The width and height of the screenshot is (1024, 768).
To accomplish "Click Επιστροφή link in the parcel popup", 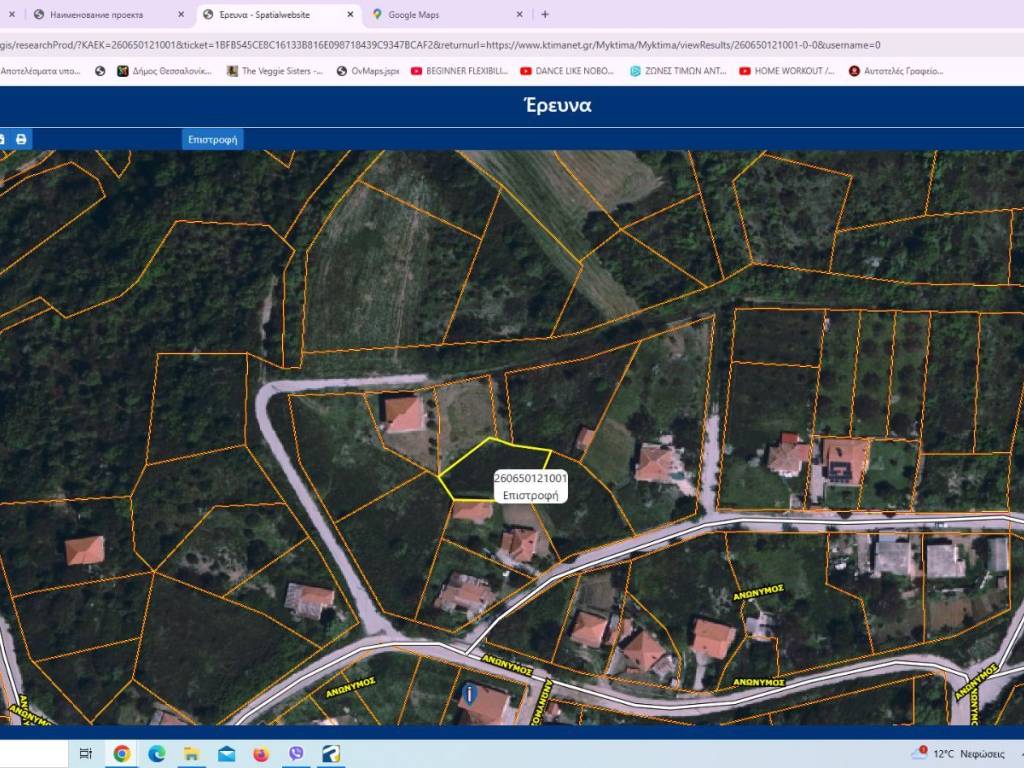I will click(x=530, y=494).
